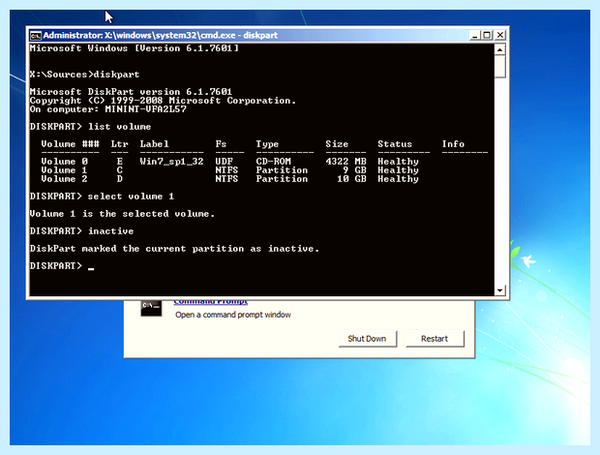Click the 'CD-ROM' type value
The width and height of the screenshot is (600, 455).
pyautogui.click(x=273, y=161)
